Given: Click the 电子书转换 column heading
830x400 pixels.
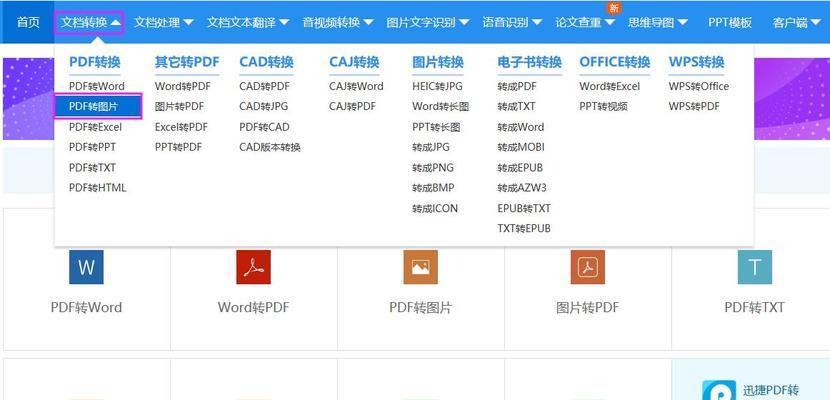Looking at the screenshot, I should click(x=529, y=62).
